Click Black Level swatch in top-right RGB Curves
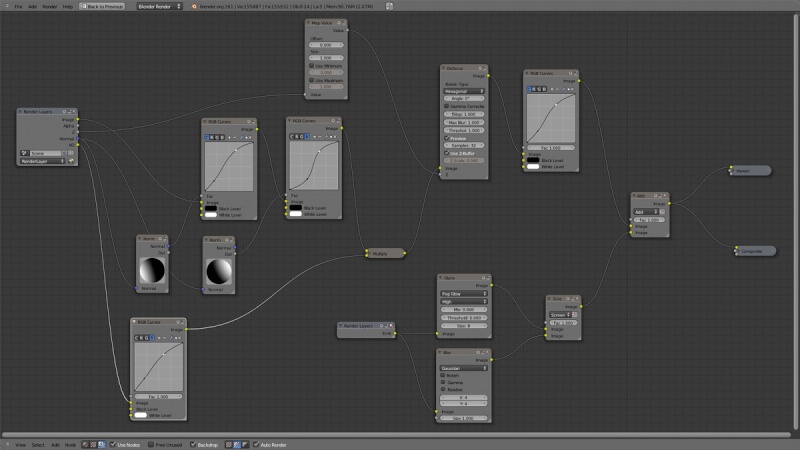Viewport: 800px width, 450px height. (533, 160)
